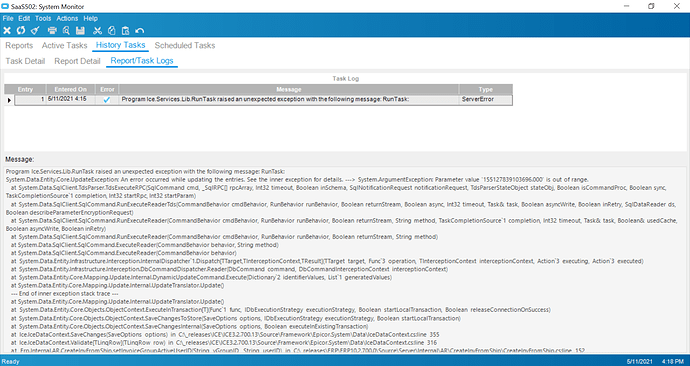Click the 5/11/2021 date in status bar
690x366 pixels.
[x=640, y=362]
